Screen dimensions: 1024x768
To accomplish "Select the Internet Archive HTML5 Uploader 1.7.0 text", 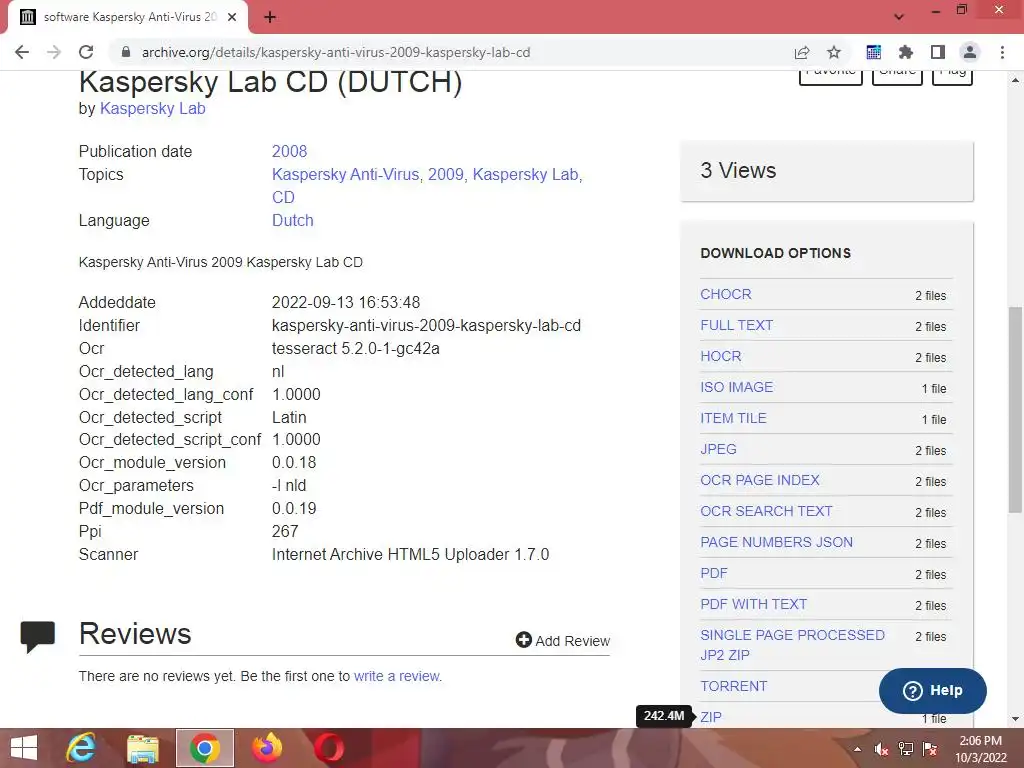I will [410, 554].
